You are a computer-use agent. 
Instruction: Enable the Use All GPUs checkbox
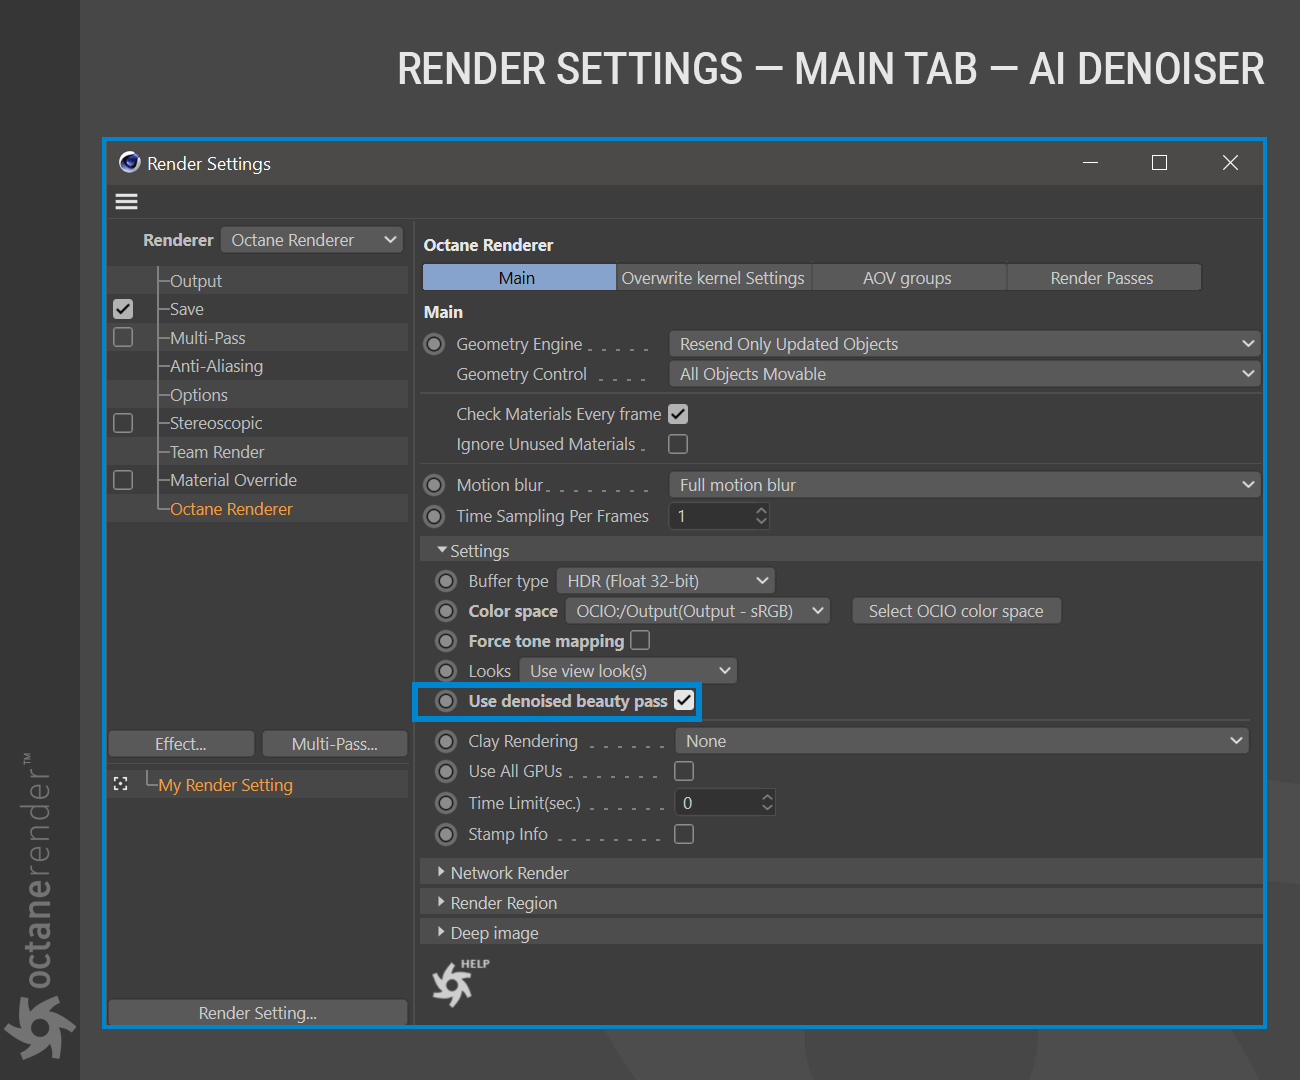tap(684, 771)
